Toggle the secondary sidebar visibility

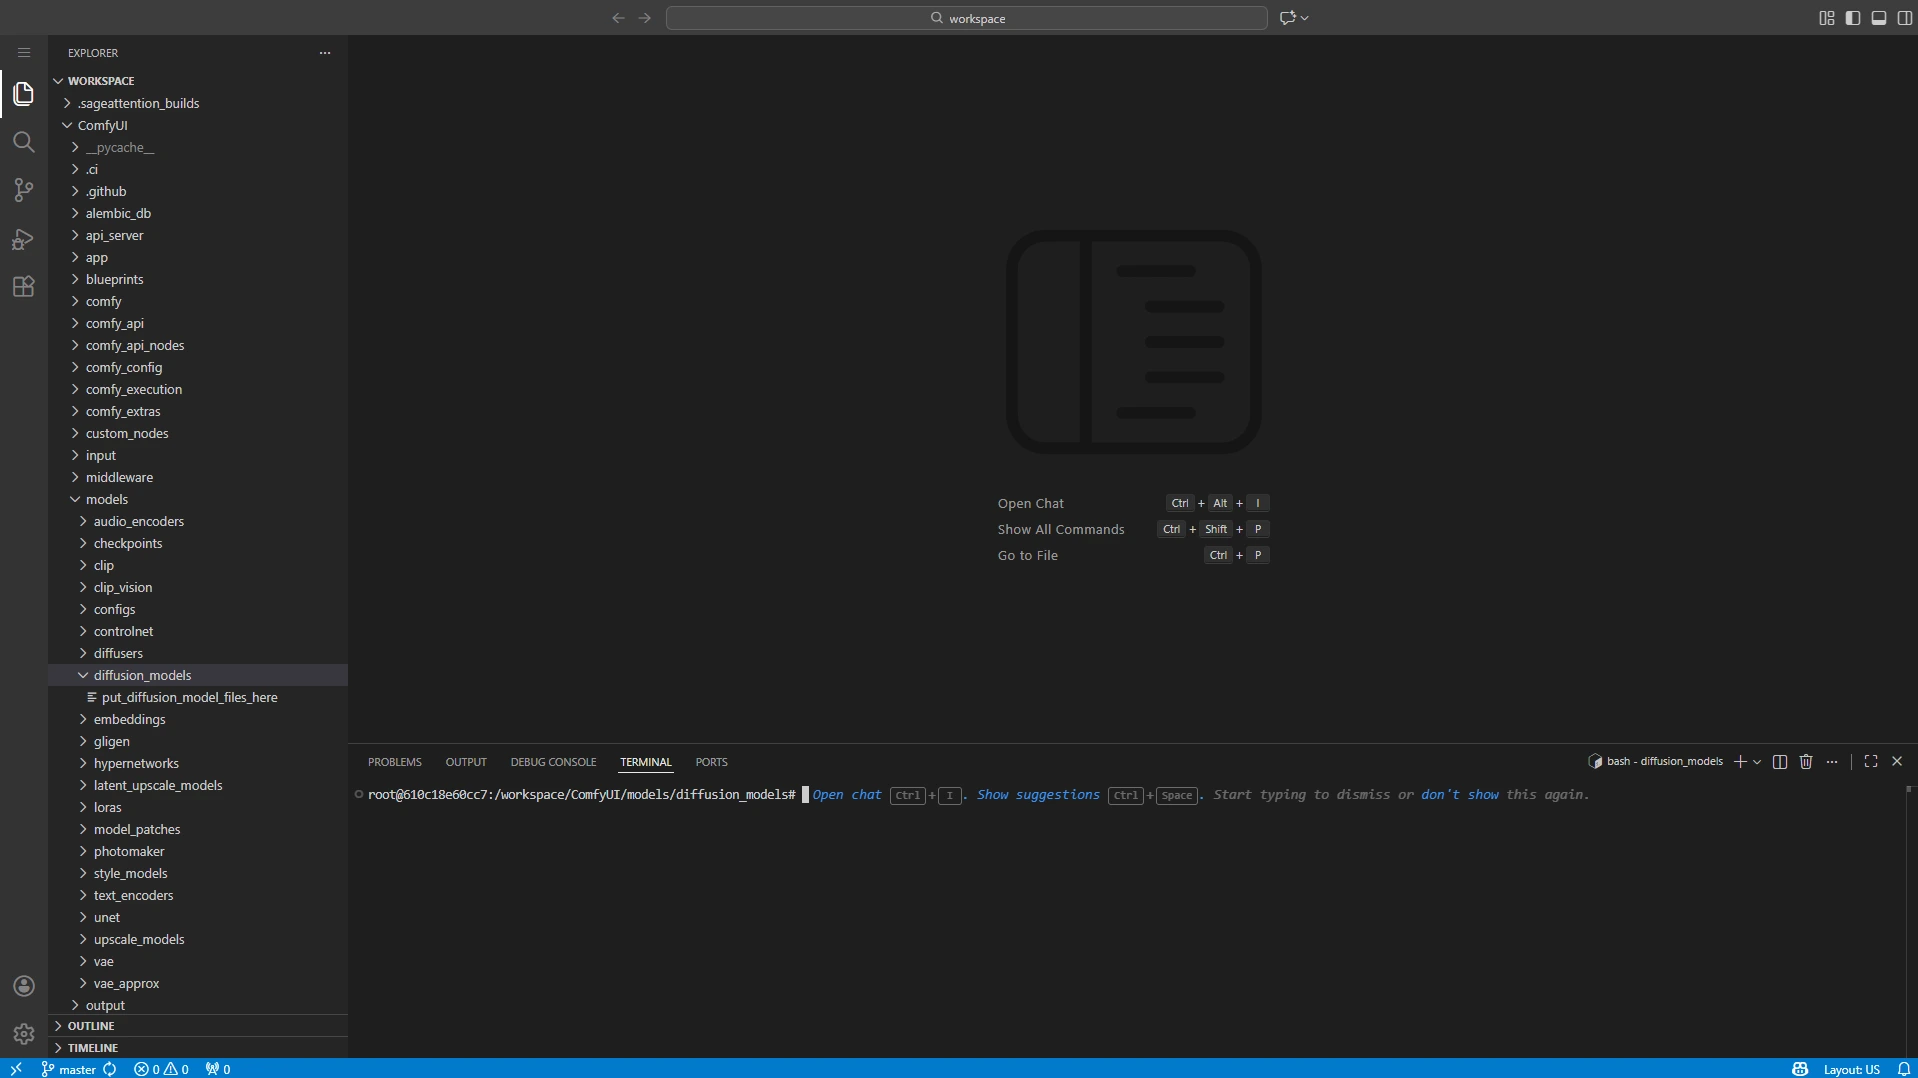pos(1905,18)
